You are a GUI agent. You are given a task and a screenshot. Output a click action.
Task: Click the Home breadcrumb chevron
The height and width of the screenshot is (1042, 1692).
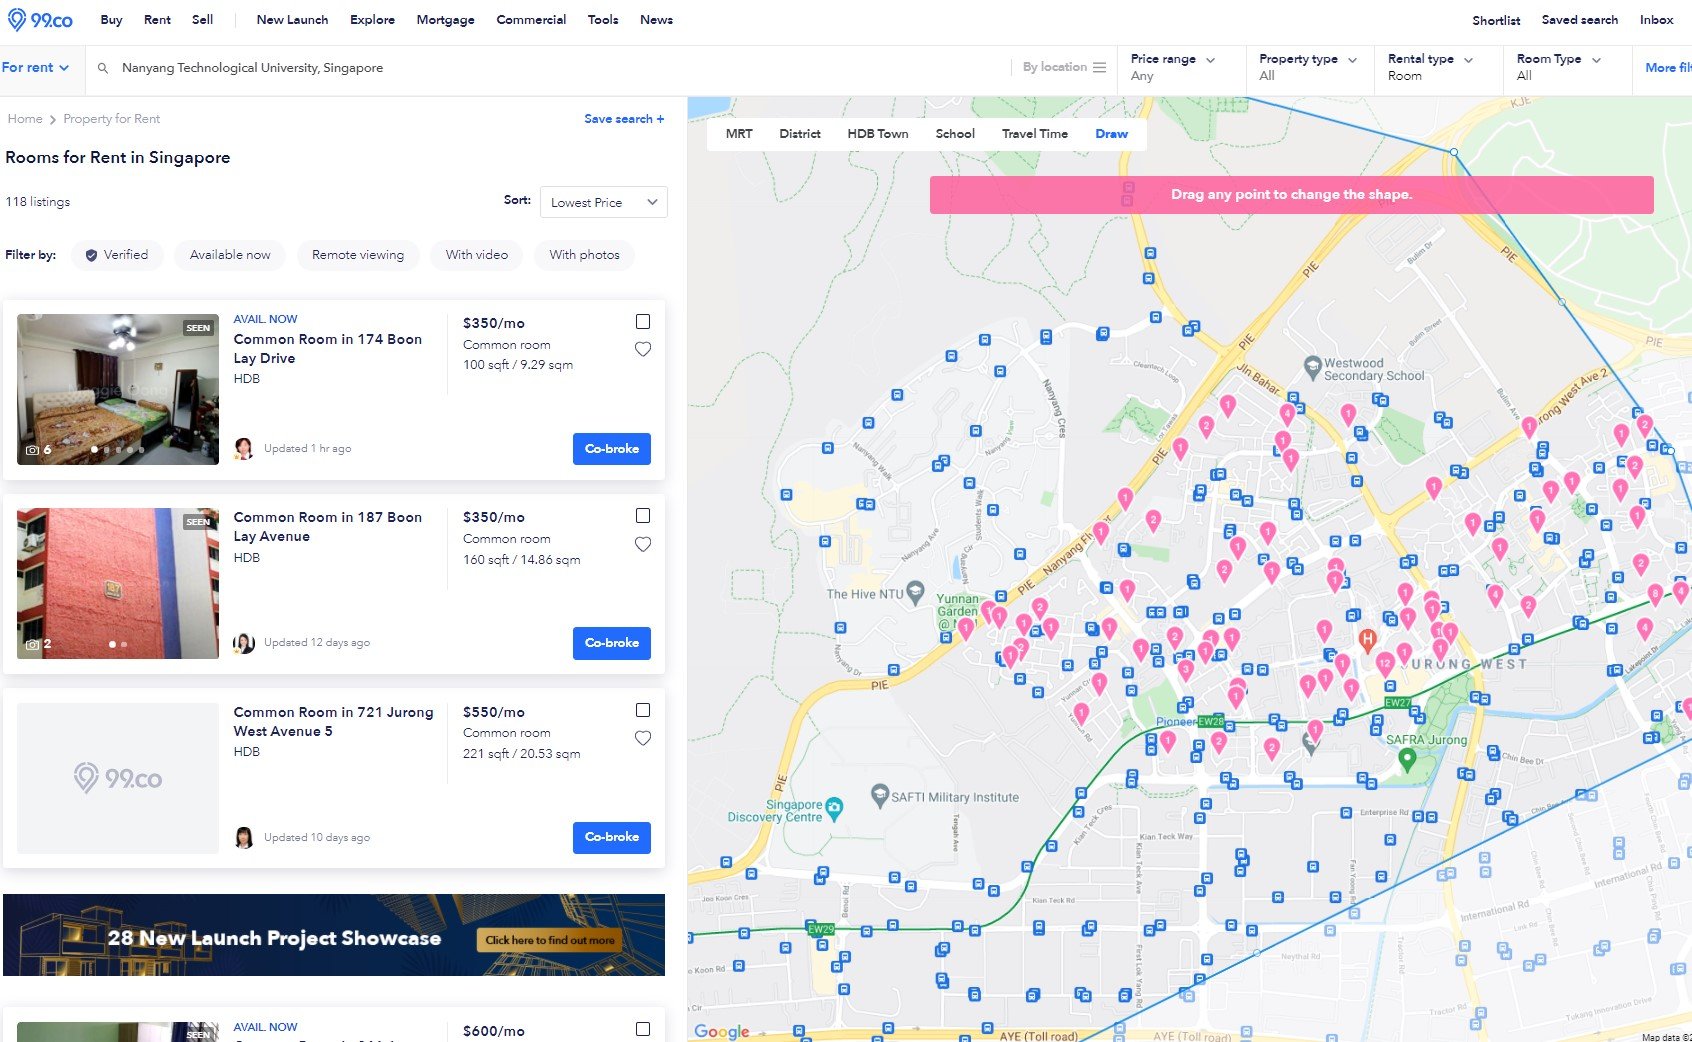click(52, 119)
